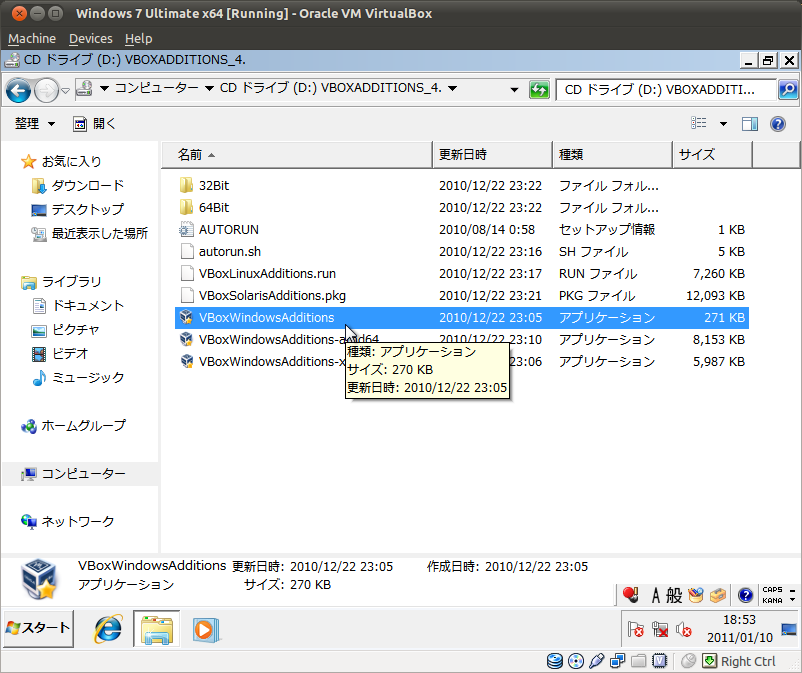Open the スタート menu
802x673 pixels.
point(39,628)
